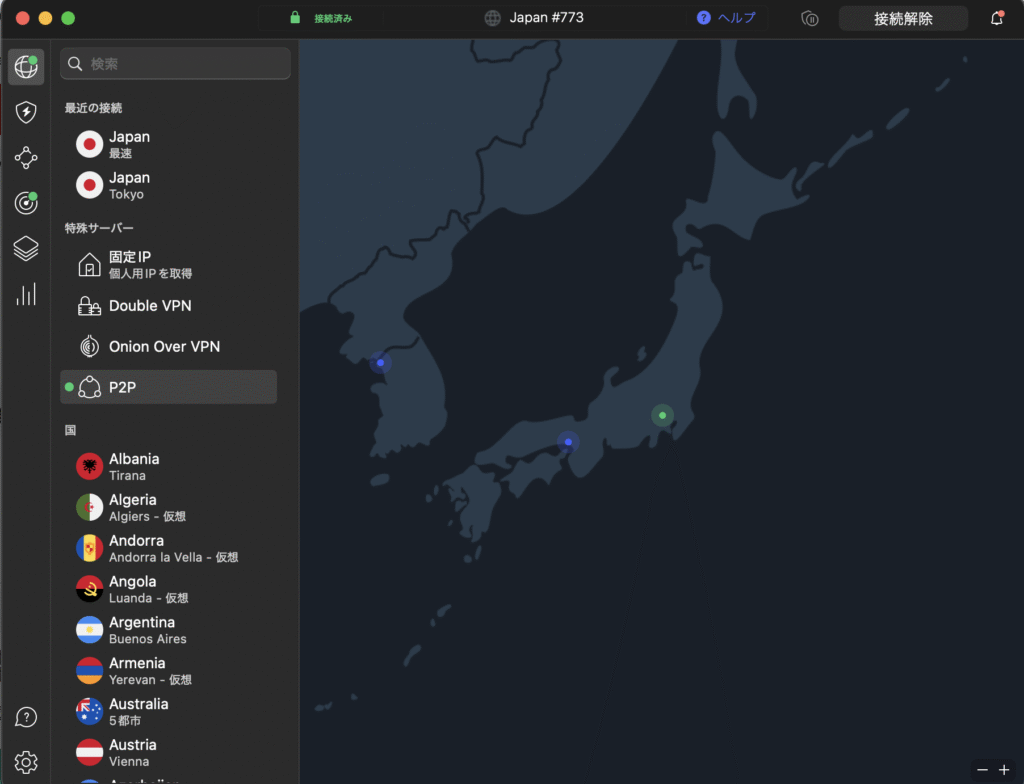Select Algeria country name
Image resolution: width=1024 pixels, height=784 pixels.
point(133,500)
